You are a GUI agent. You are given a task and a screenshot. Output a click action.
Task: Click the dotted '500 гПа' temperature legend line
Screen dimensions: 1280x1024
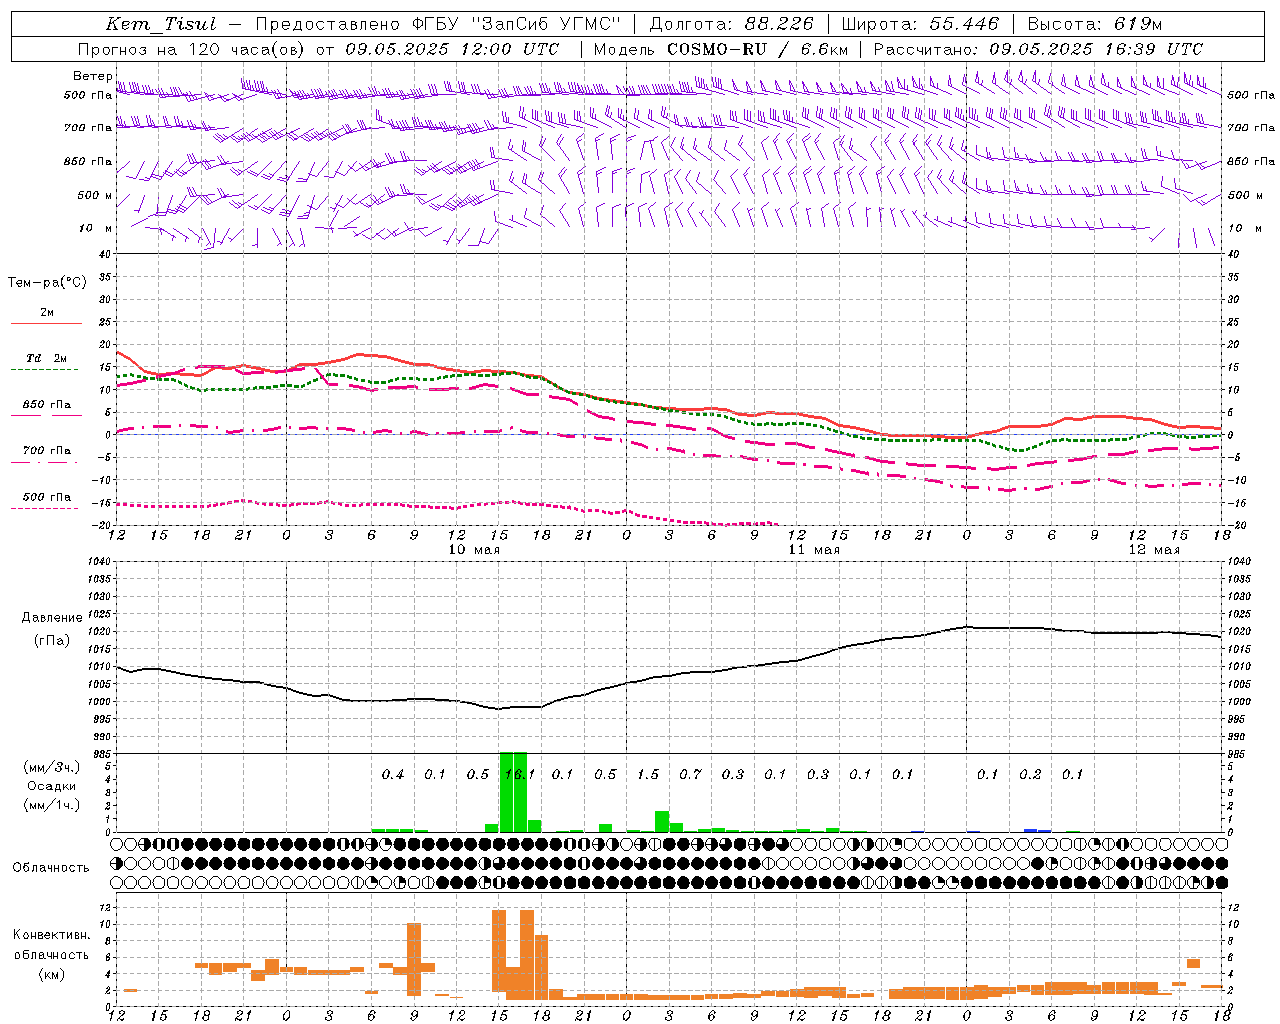click(45, 508)
